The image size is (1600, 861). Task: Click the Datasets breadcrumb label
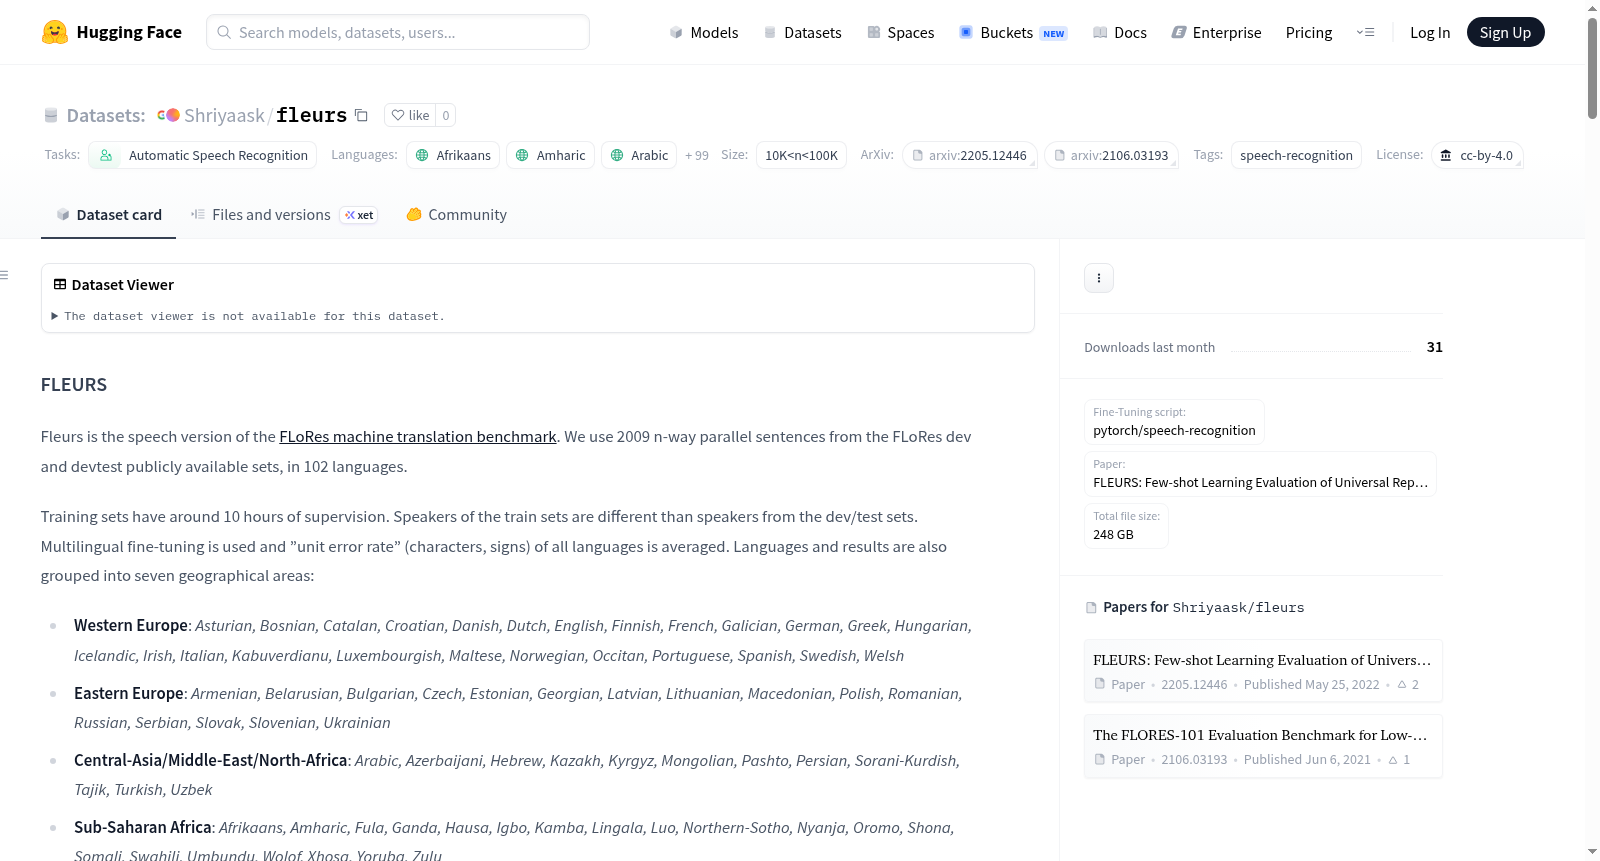[106, 115]
